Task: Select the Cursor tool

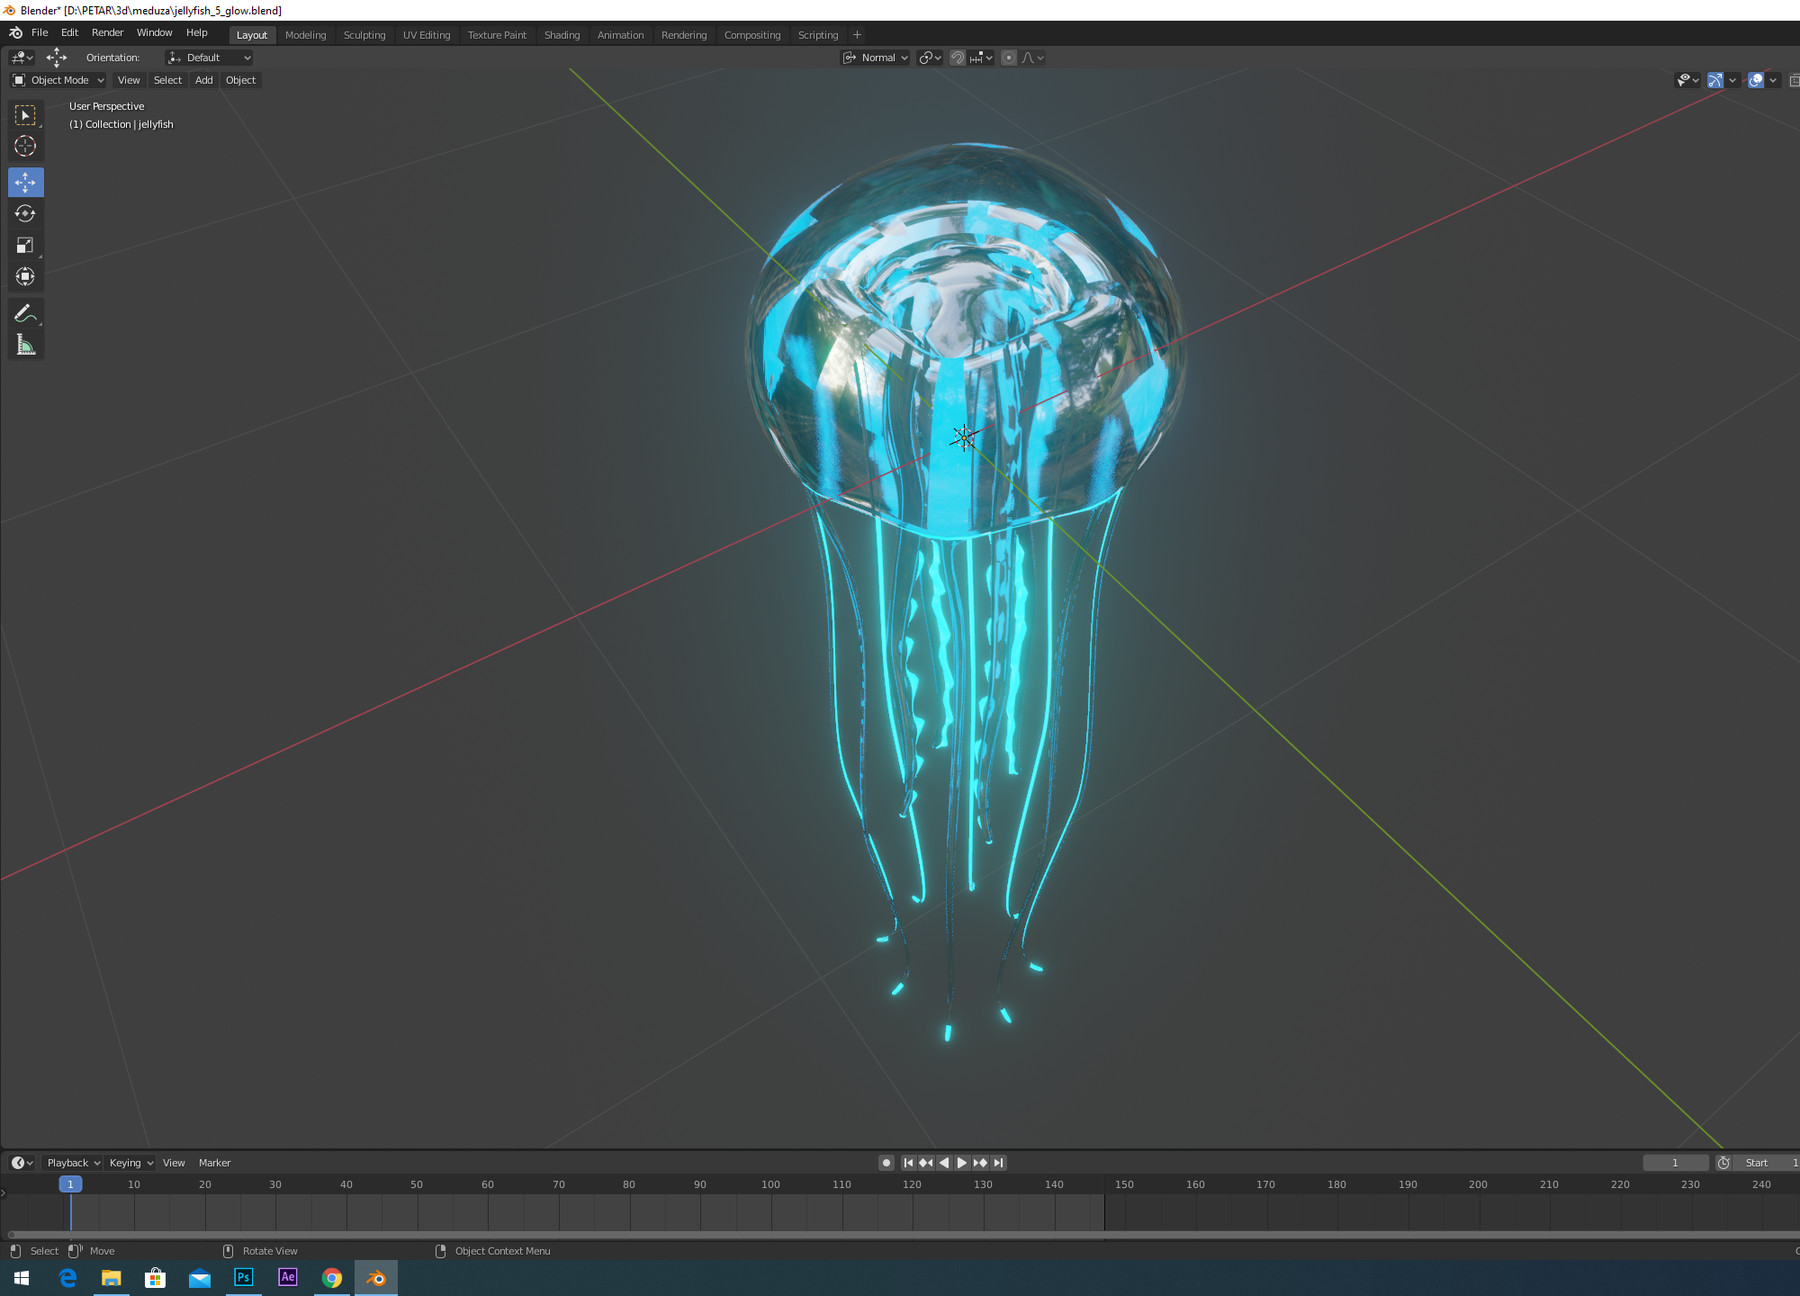Action: coord(26,146)
